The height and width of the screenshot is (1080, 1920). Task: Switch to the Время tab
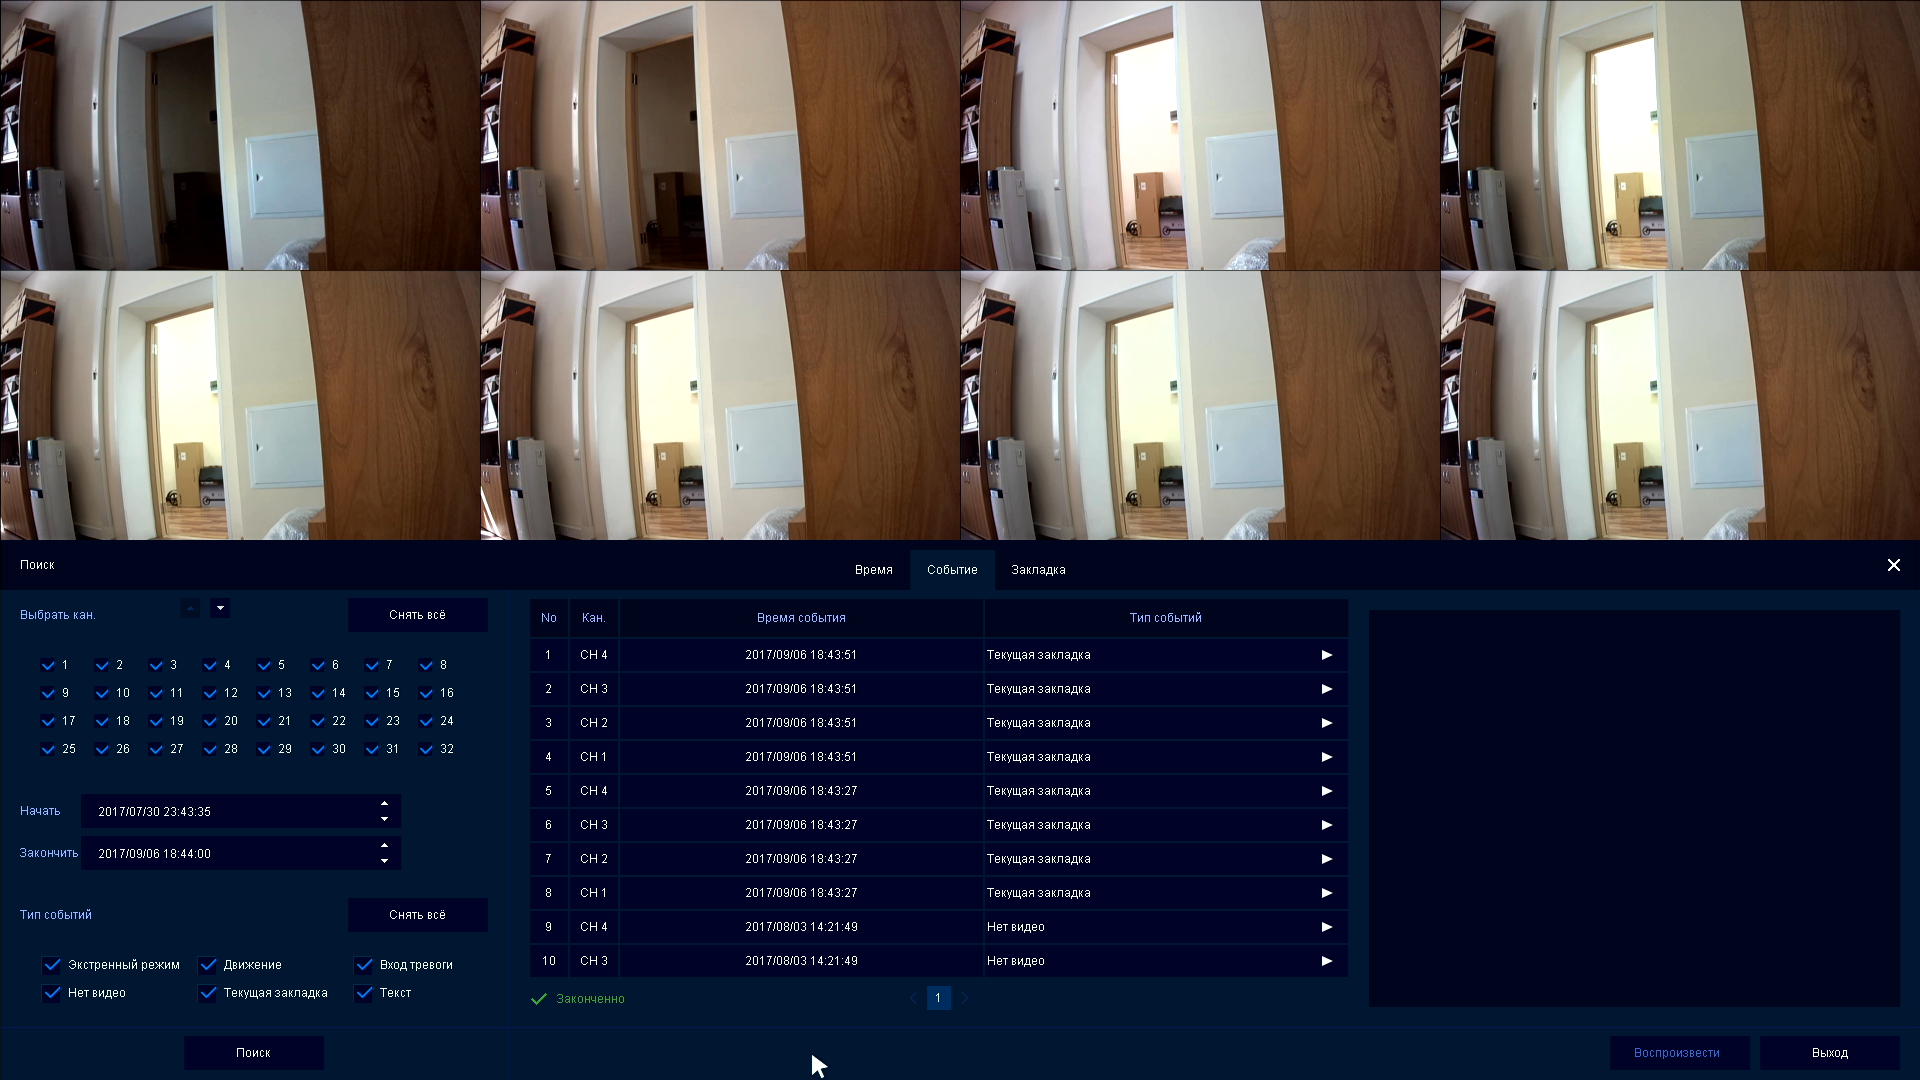873,570
